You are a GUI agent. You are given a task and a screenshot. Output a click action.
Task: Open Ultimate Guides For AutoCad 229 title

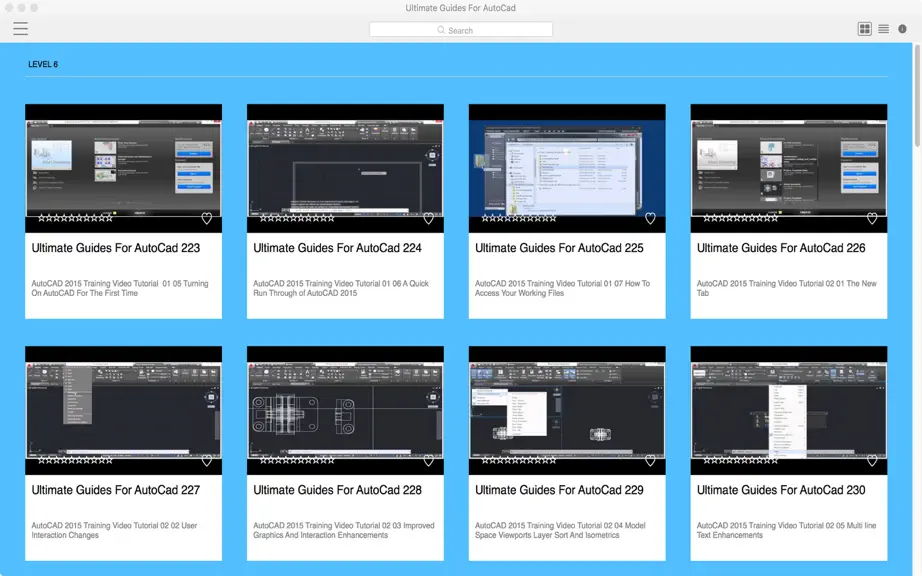click(559, 490)
